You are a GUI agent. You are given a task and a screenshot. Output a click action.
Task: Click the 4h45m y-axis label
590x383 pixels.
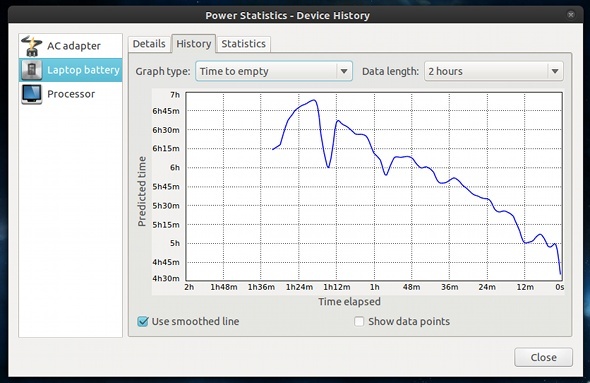(x=166, y=262)
